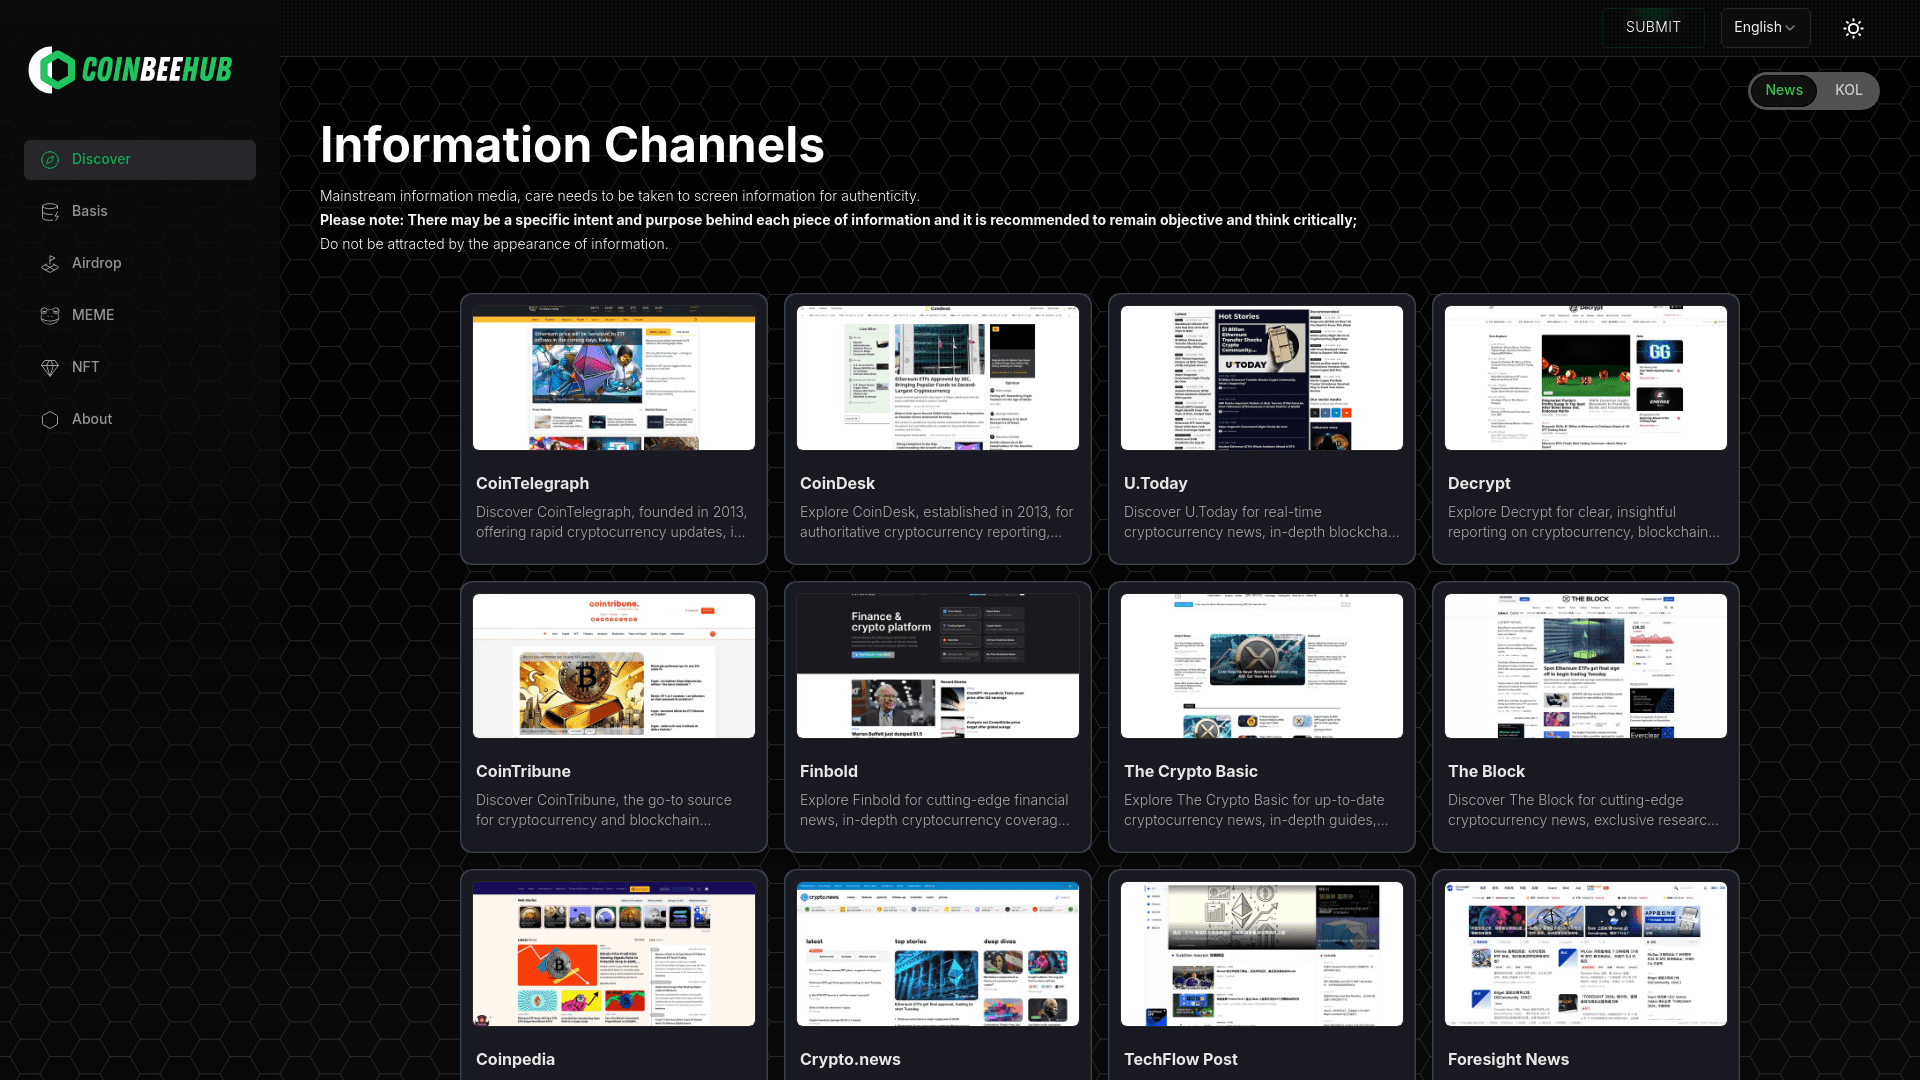Click text "Explore CoinDesk, established in 2013"
Screen dimensions: 1920x1080
pos(925,512)
